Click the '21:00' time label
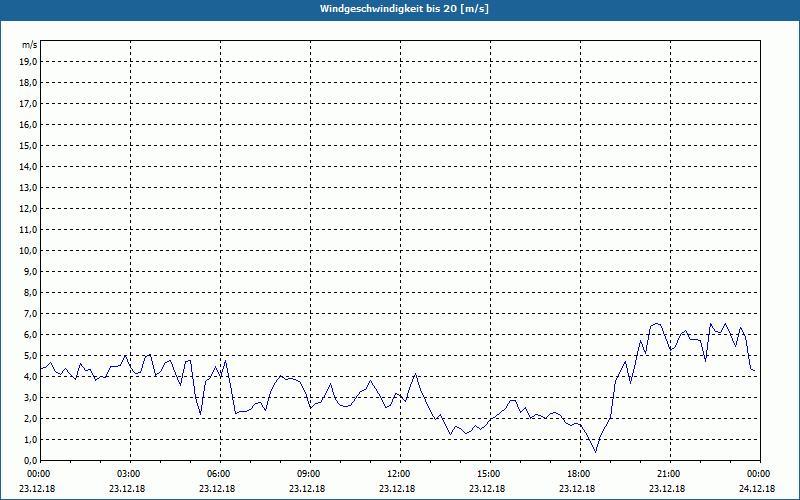The height and width of the screenshot is (500, 800). pyautogui.click(x=667, y=474)
